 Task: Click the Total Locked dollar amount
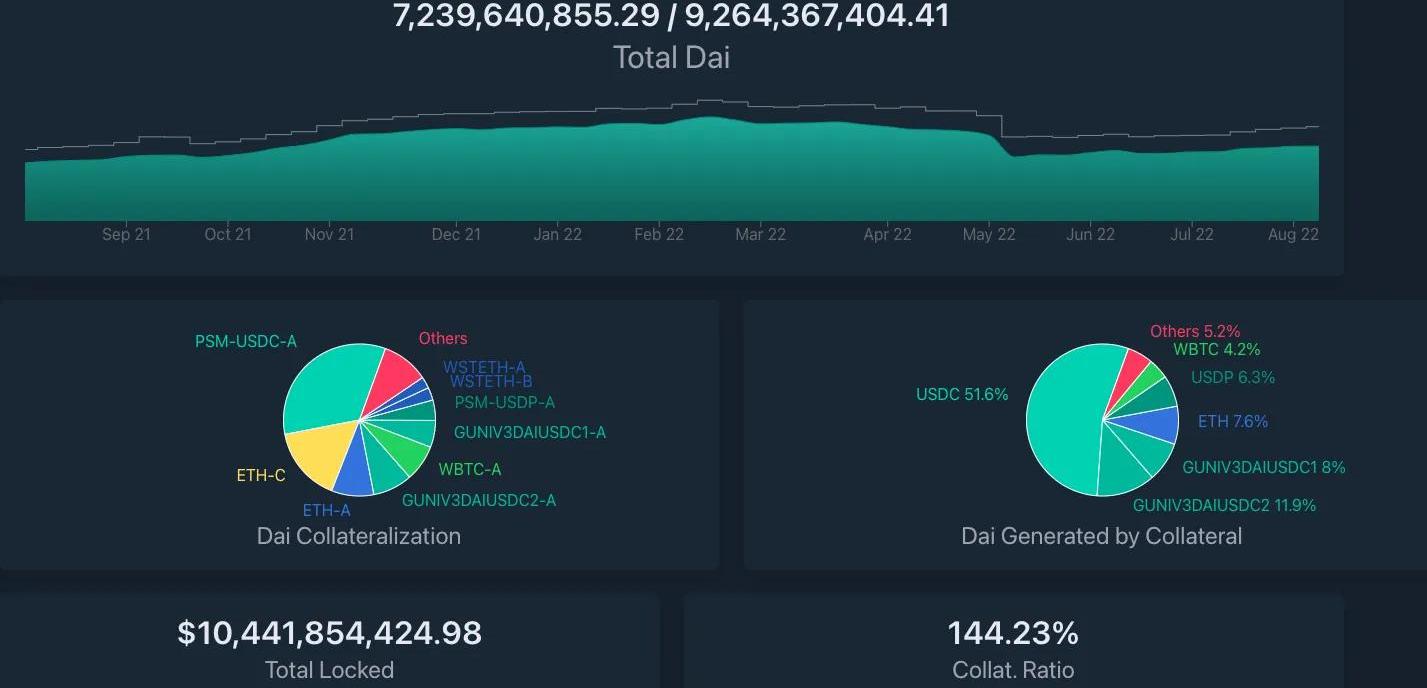click(x=329, y=633)
